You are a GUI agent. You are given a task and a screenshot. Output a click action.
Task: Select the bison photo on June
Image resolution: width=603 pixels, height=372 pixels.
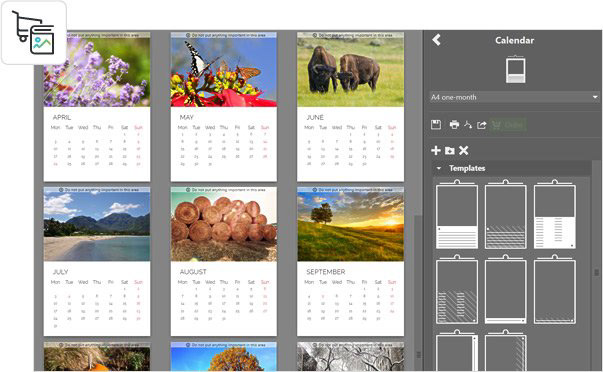point(350,70)
